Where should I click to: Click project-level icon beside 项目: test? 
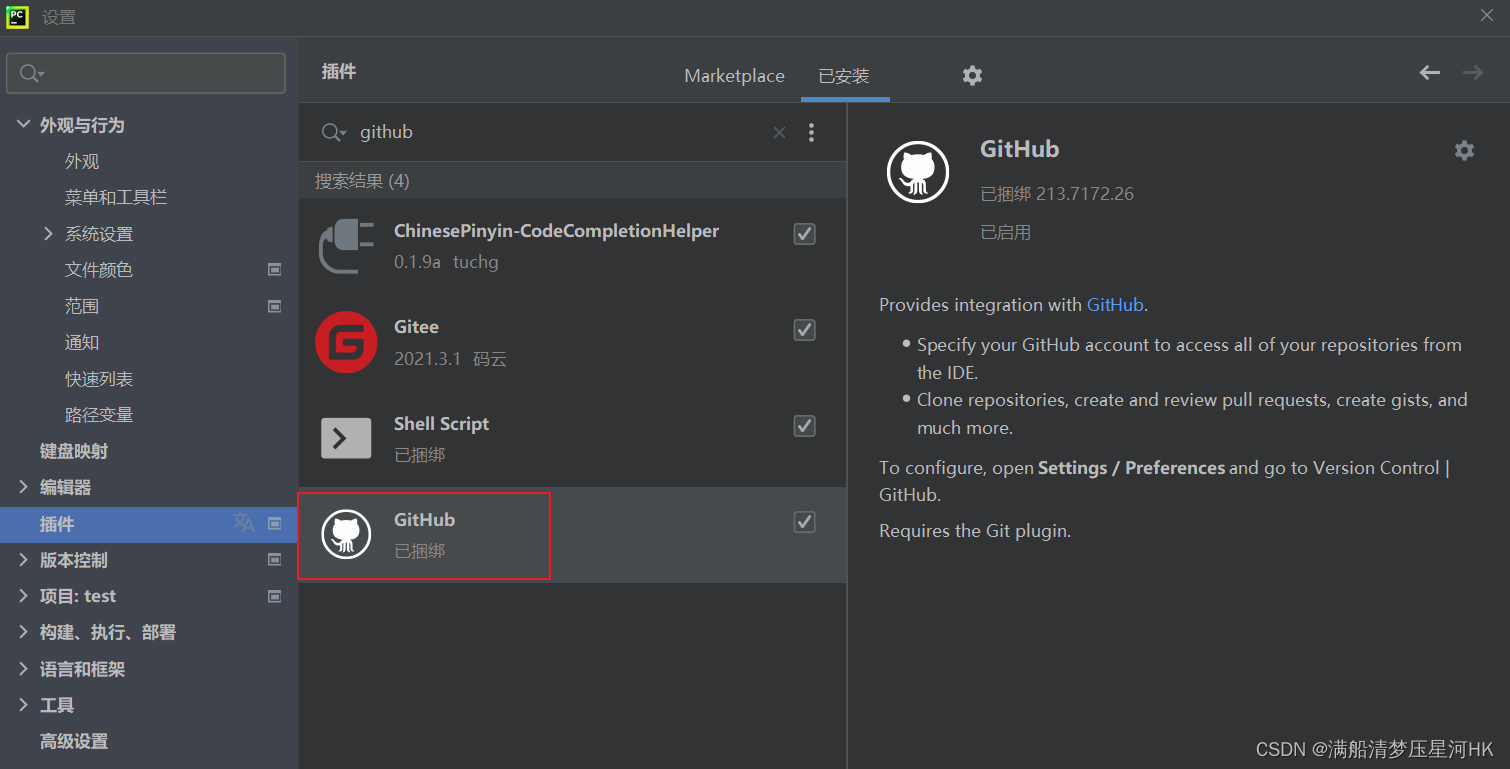(274, 596)
